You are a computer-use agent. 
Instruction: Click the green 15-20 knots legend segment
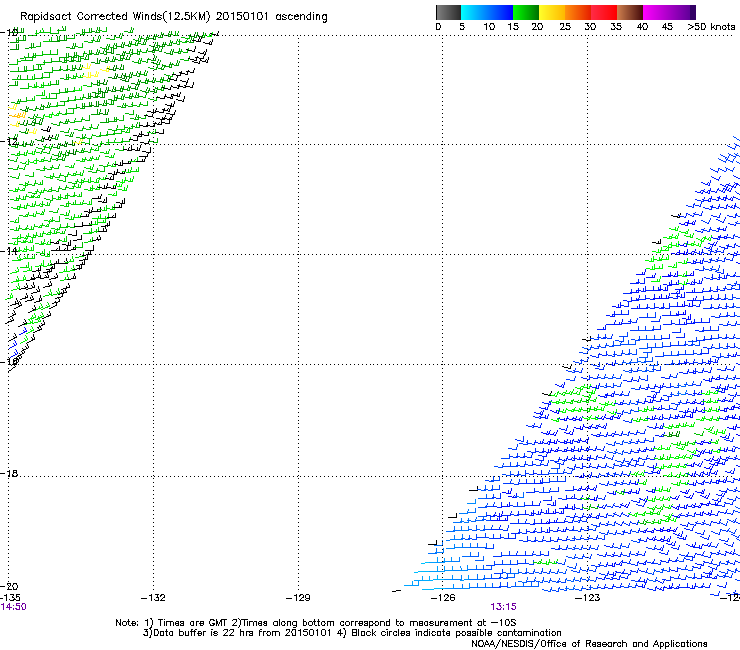tap(526, 12)
